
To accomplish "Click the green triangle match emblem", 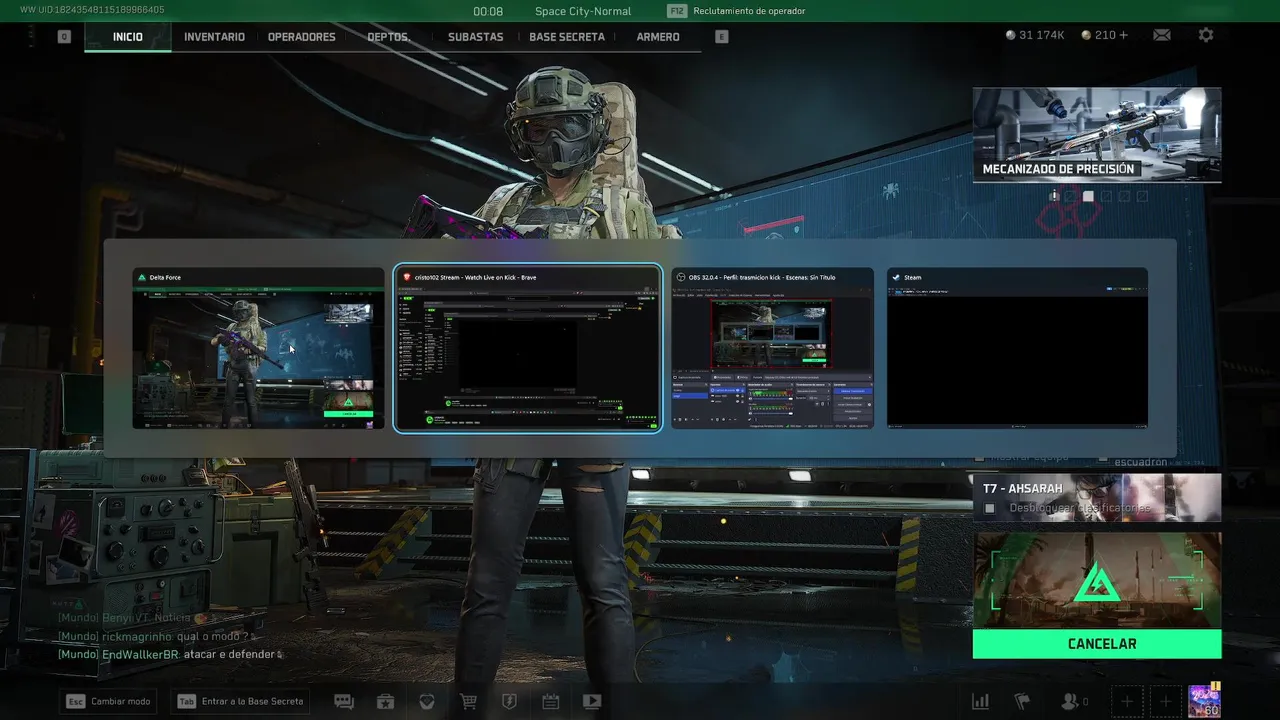I will [x=1097, y=582].
